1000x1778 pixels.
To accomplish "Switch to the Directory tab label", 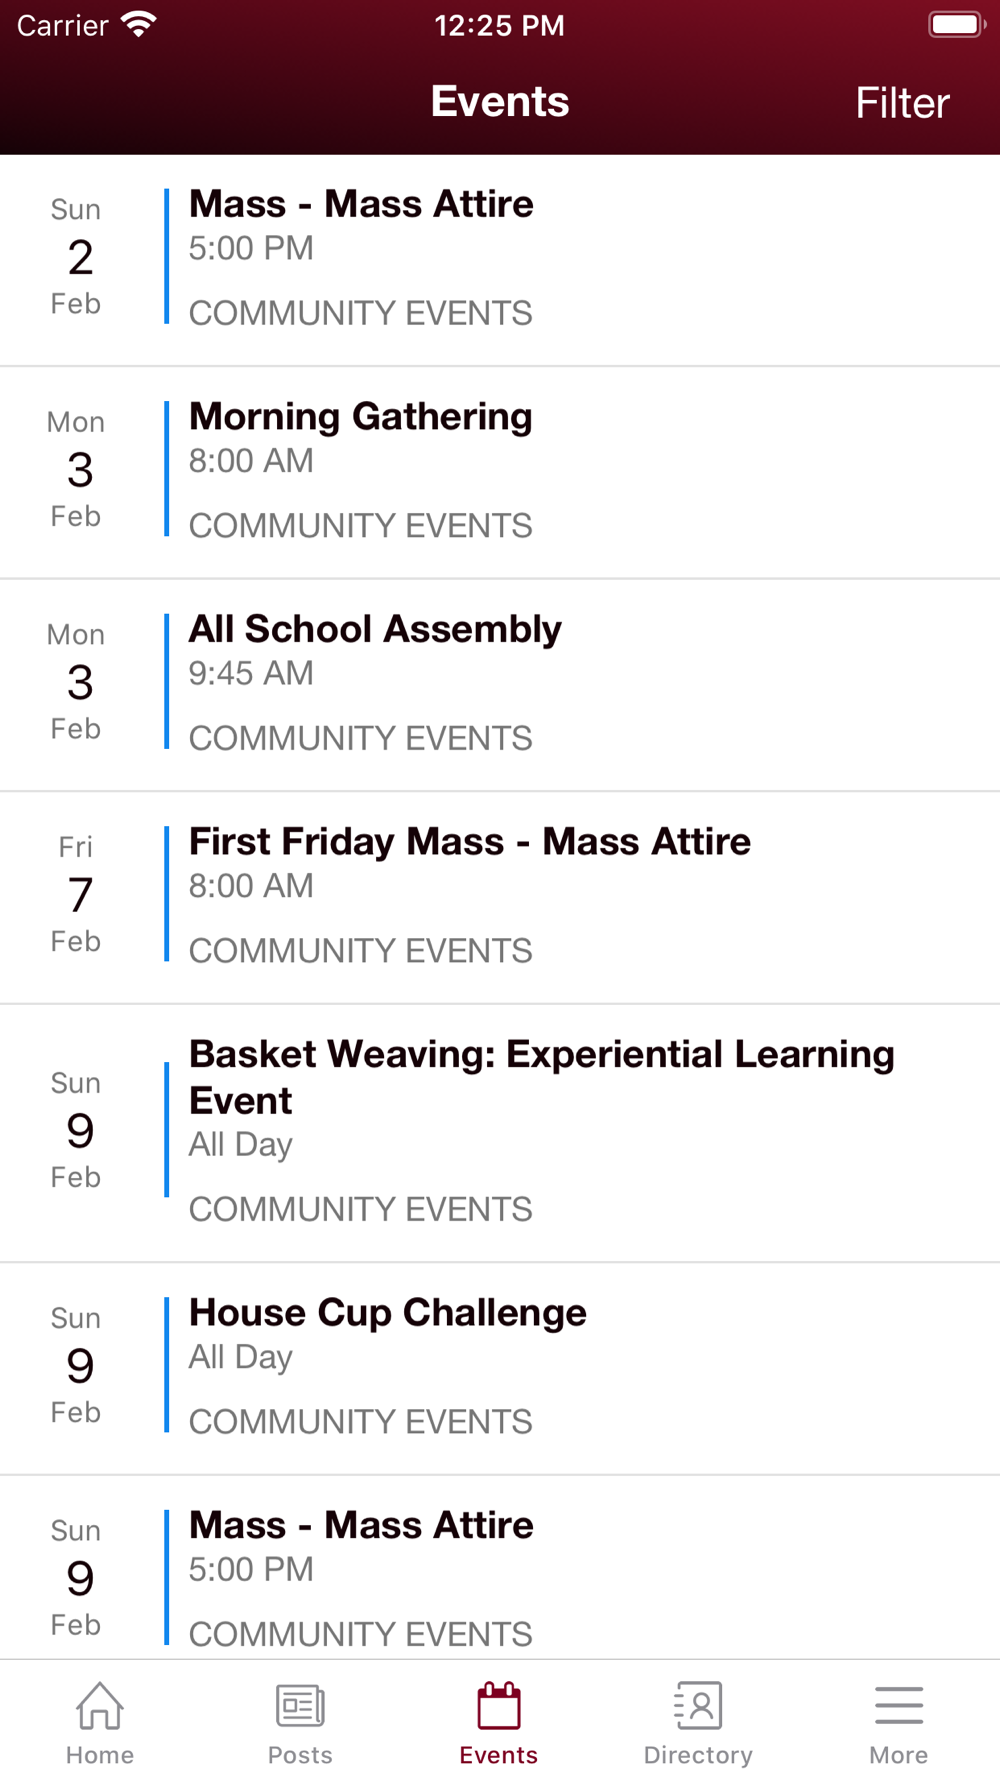I will pos(698,1755).
